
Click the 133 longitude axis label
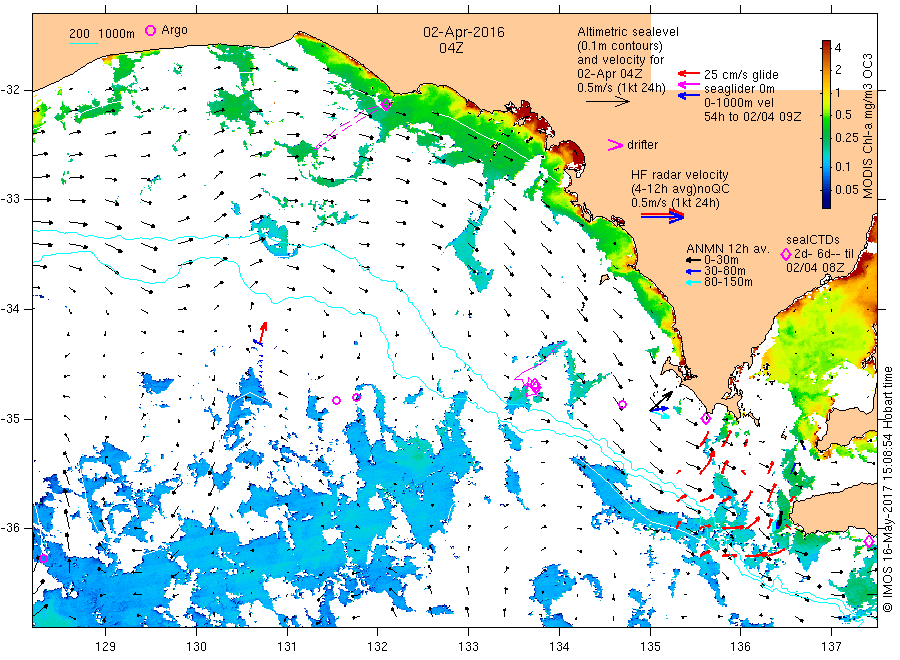click(468, 647)
